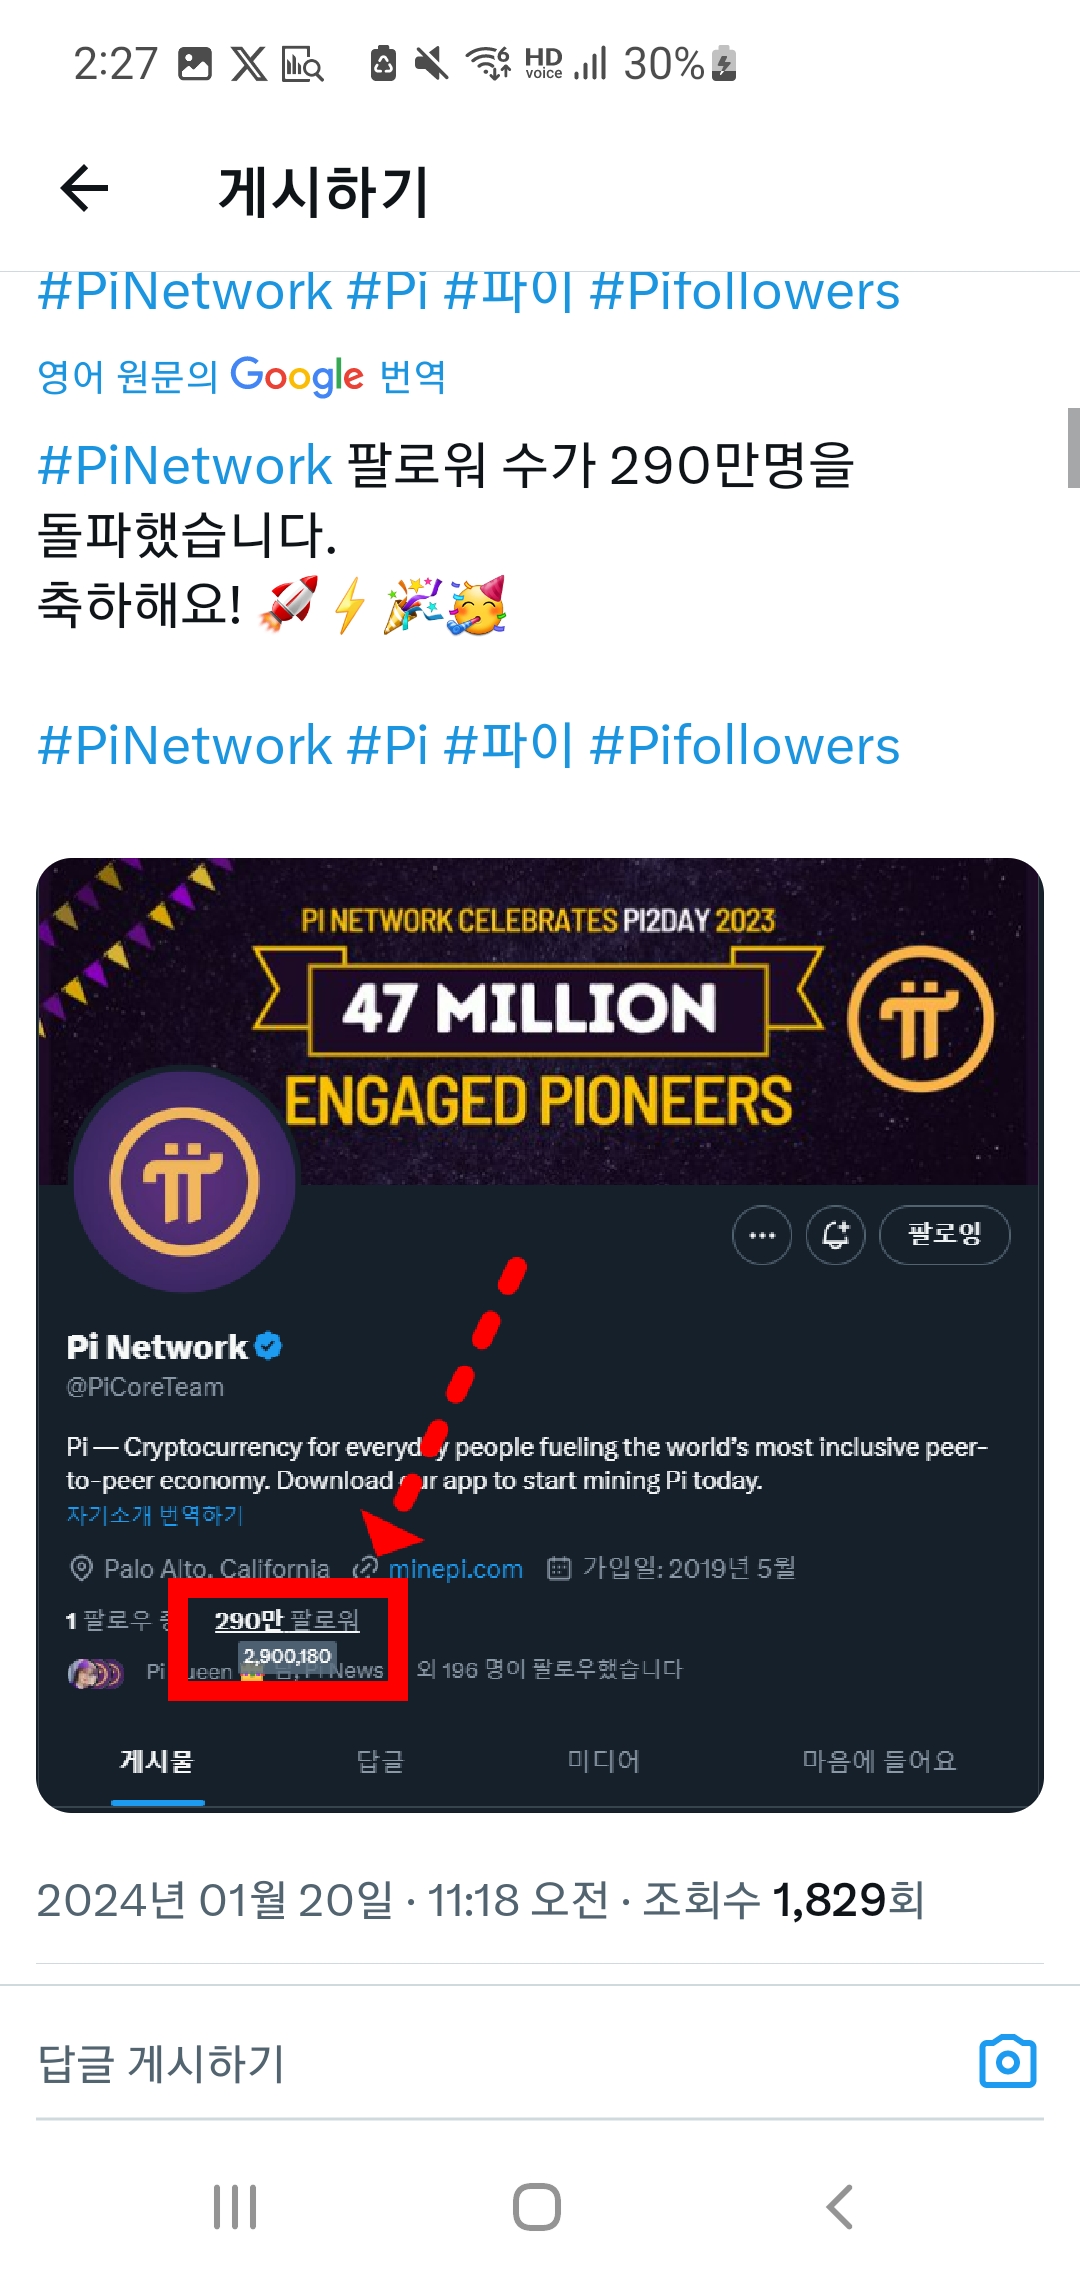
Task: Open the 마음에 들어요 tab
Action: pos(878,1762)
